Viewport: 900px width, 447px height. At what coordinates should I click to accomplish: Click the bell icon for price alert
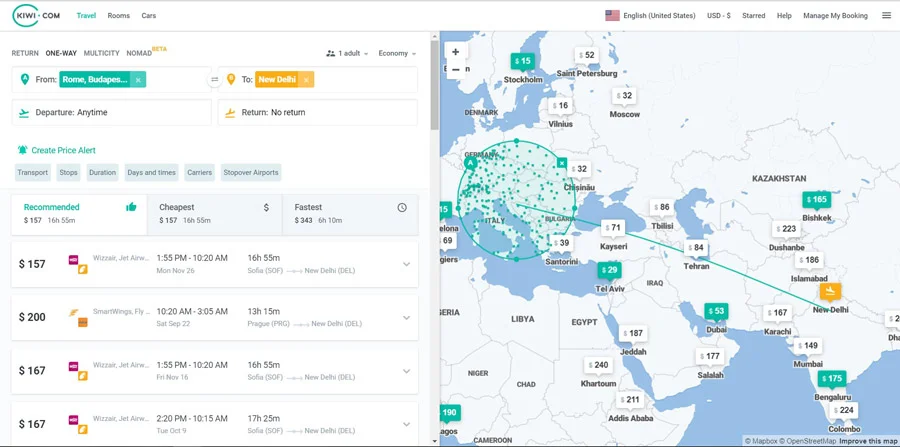[x=22, y=150]
